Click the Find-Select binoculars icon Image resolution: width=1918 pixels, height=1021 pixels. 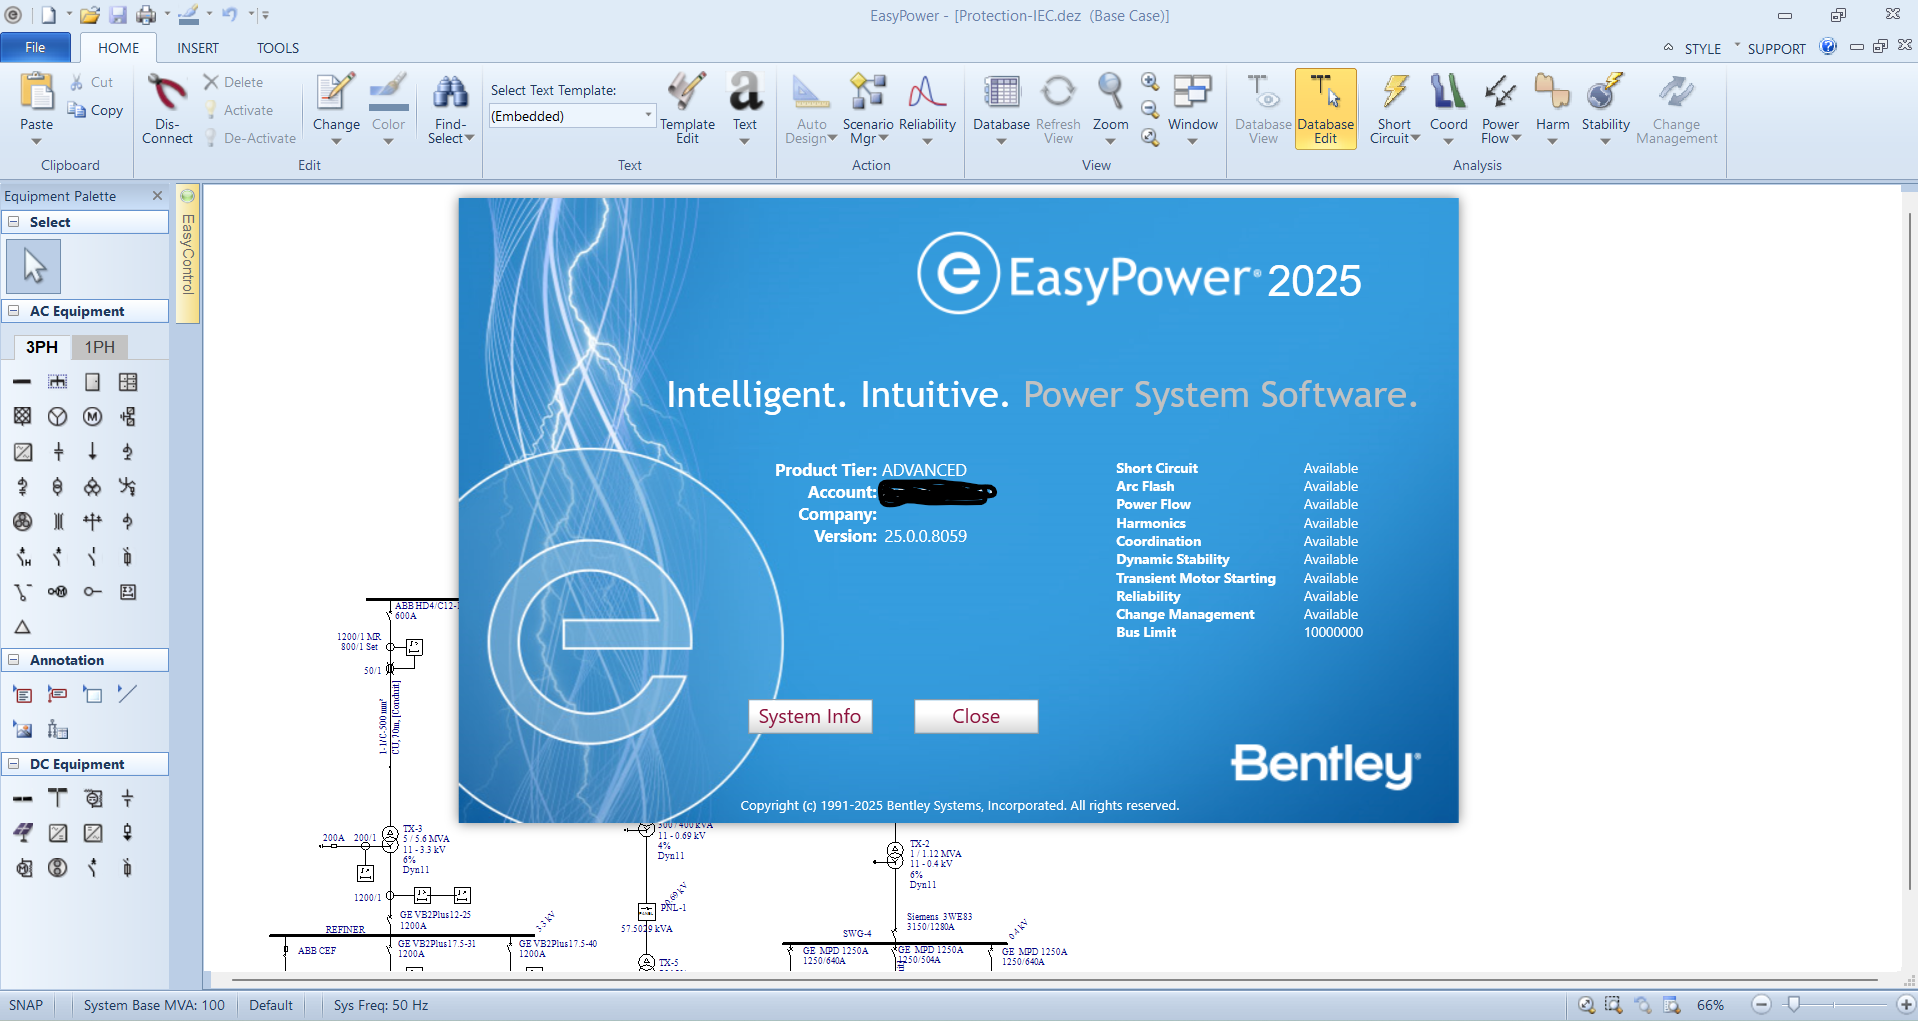click(x=450, y=93)
